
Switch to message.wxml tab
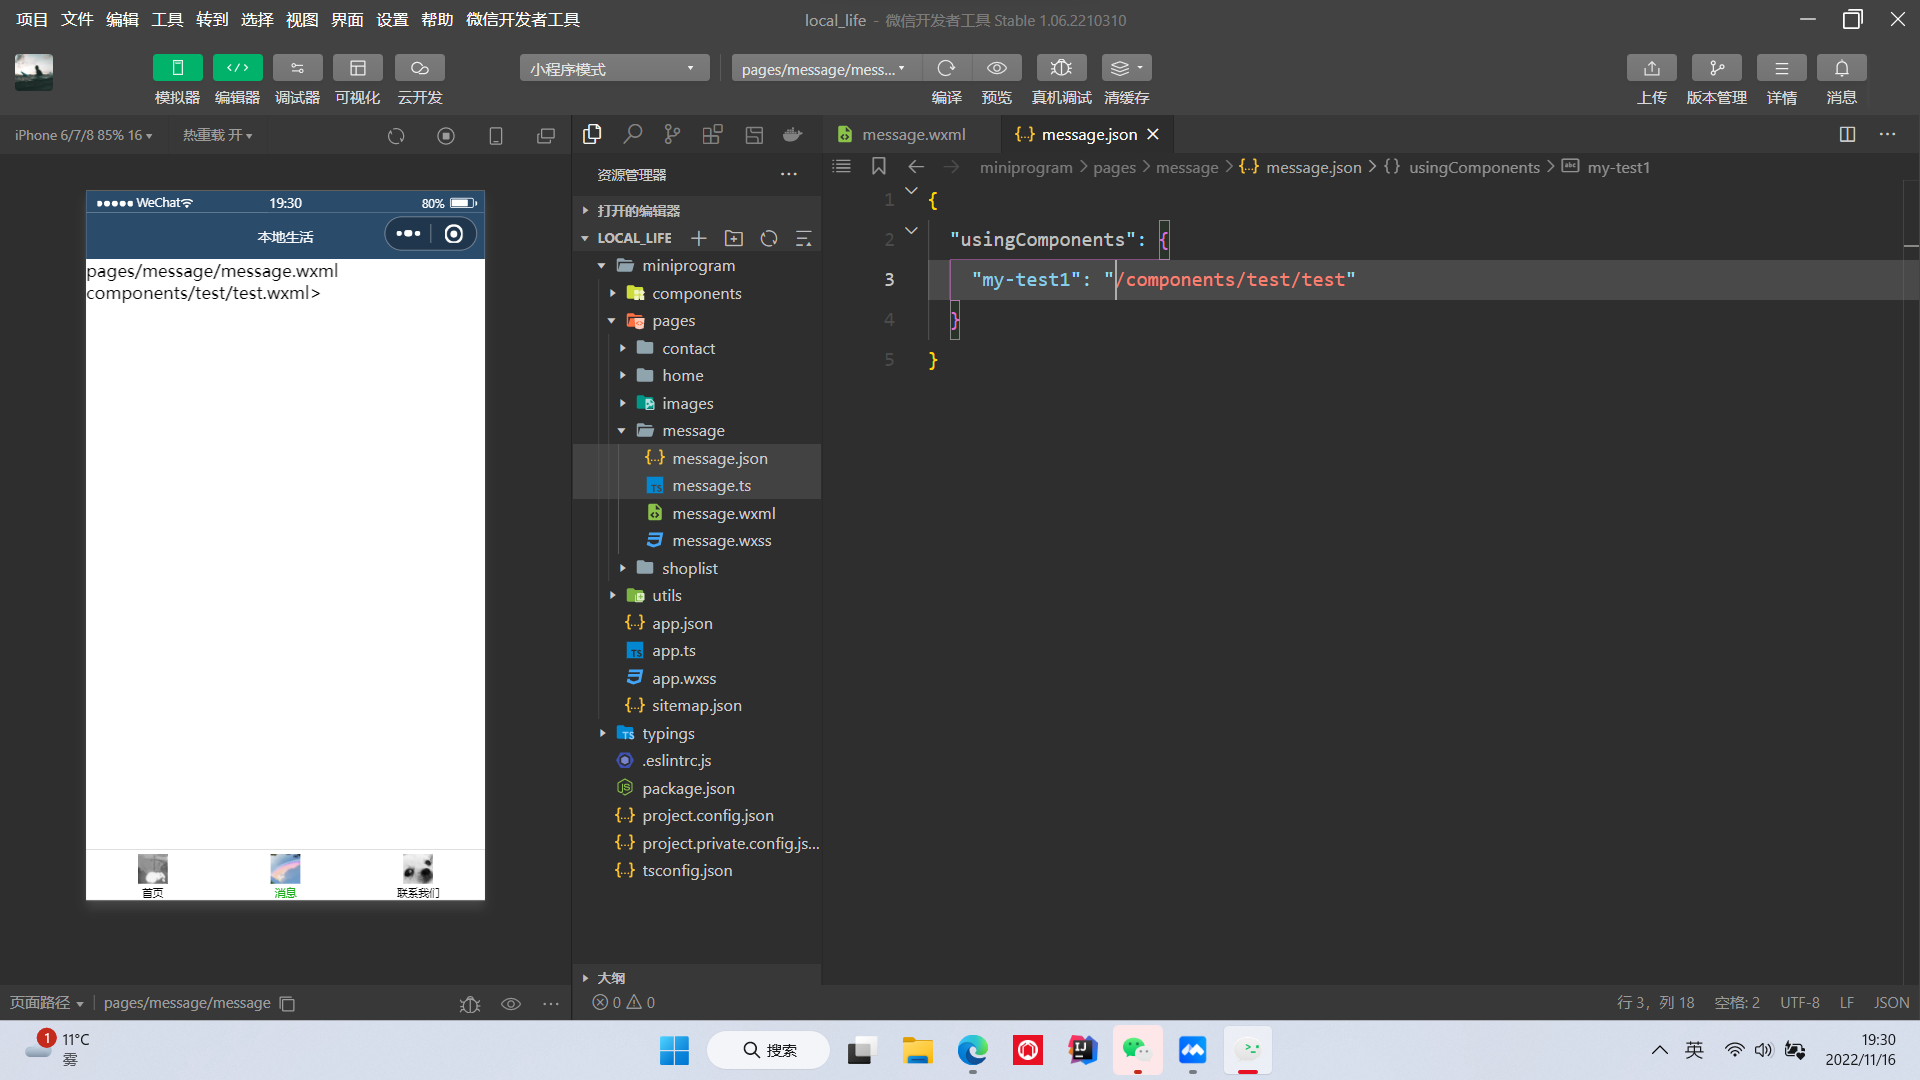click(x=913, y=134)
